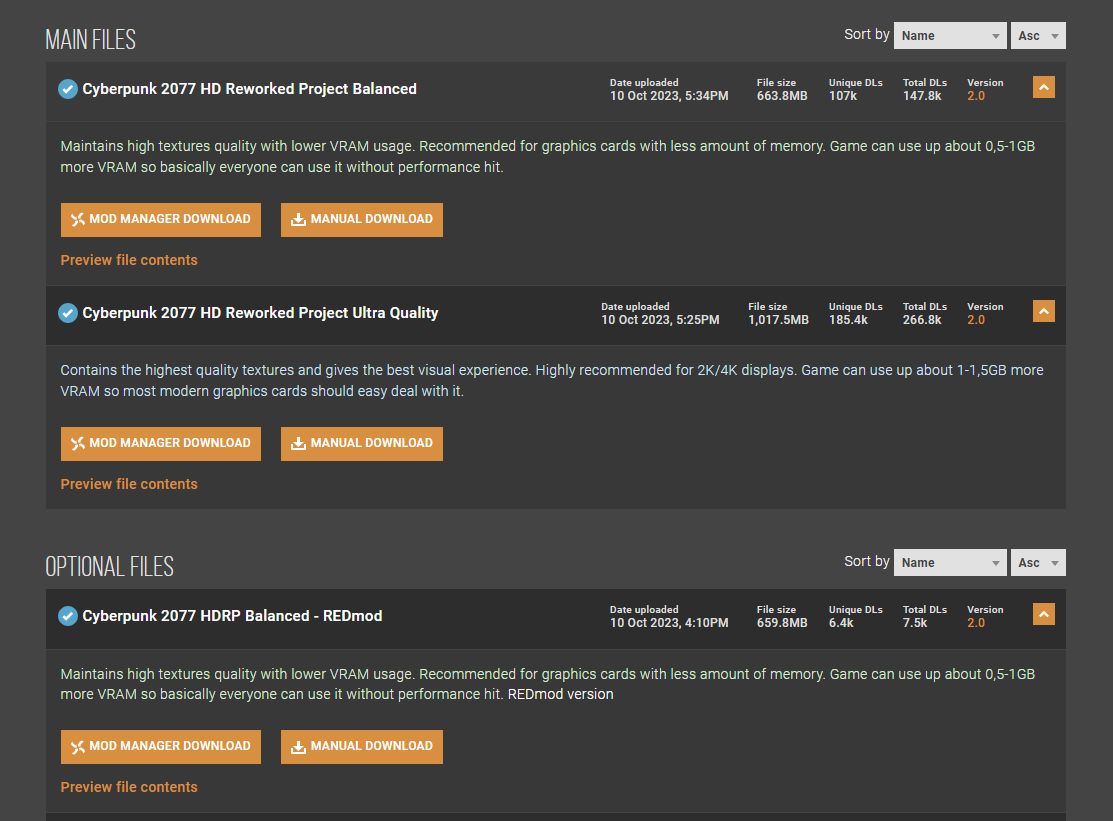Manual Download the HDRP Balanced REDmod file

point(362,746)
